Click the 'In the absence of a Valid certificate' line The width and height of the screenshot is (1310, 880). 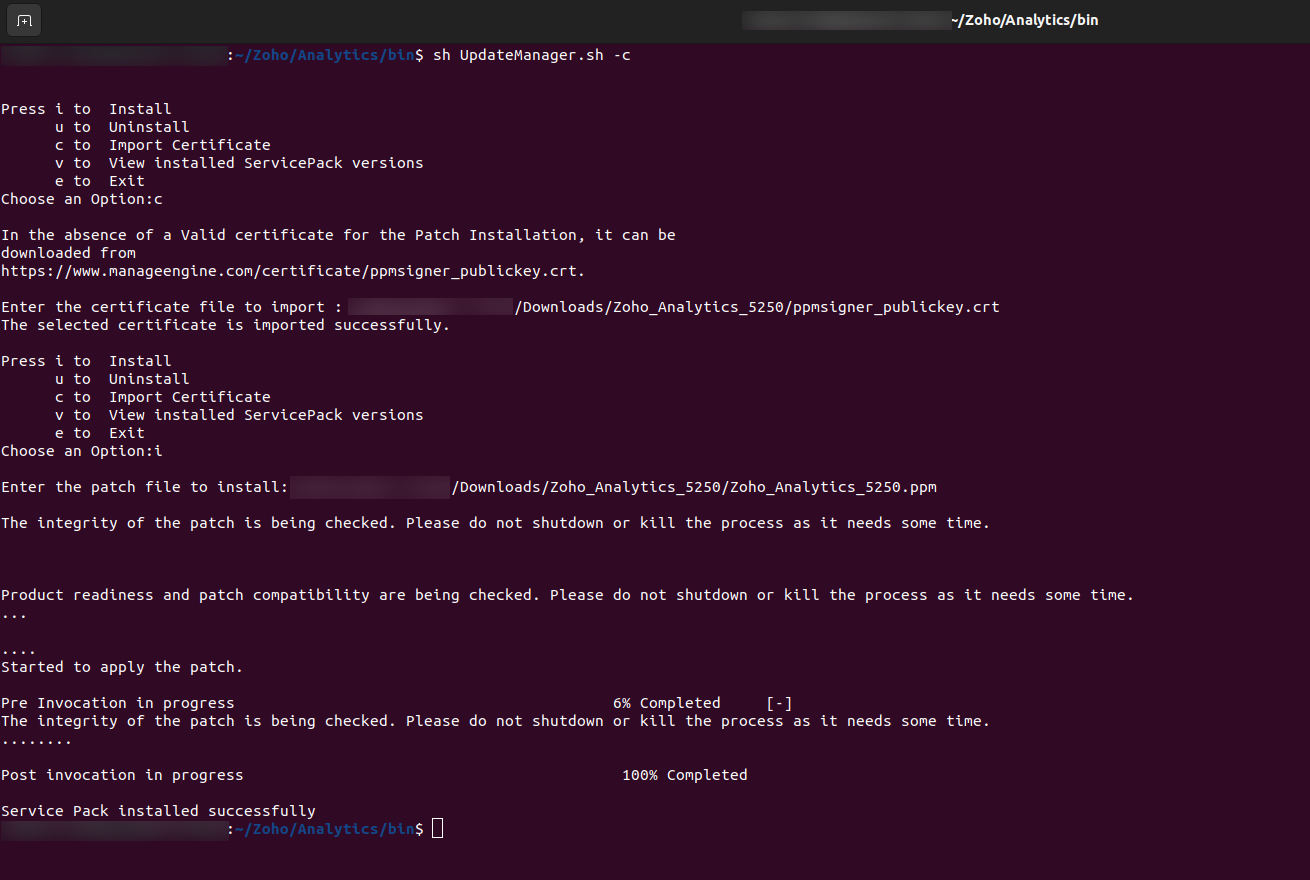coord(338,235)
